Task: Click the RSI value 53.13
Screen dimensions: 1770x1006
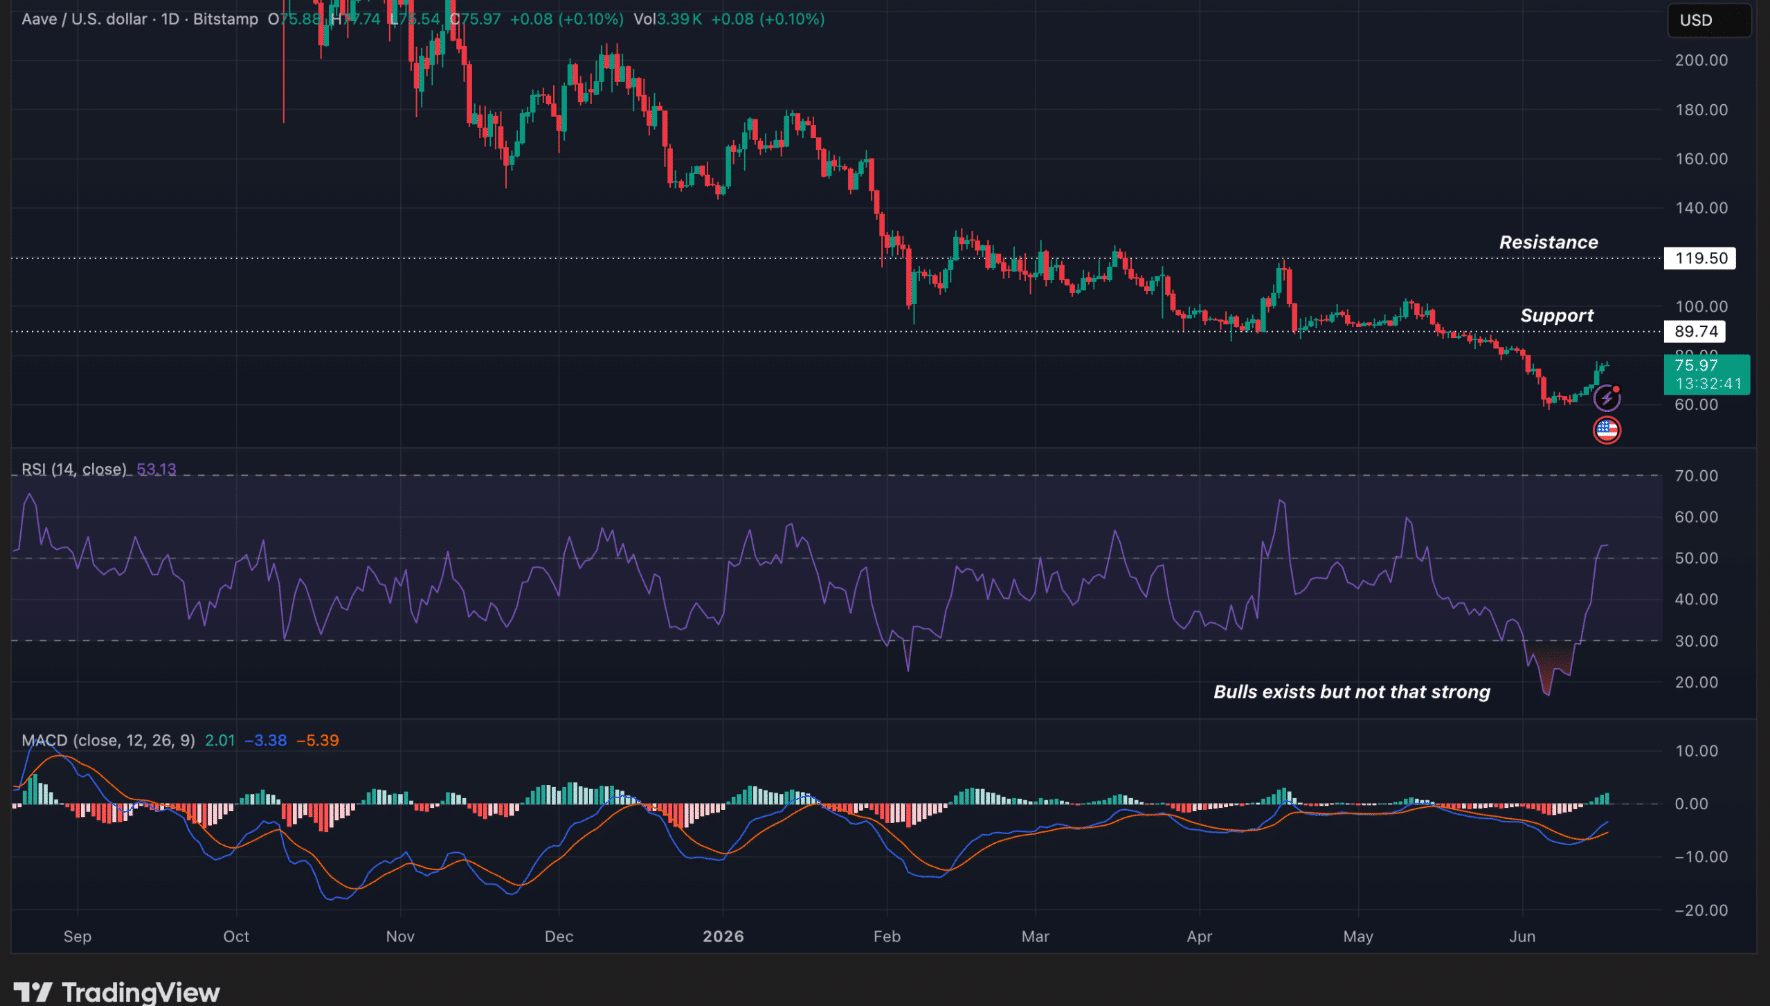Action: 156,470
